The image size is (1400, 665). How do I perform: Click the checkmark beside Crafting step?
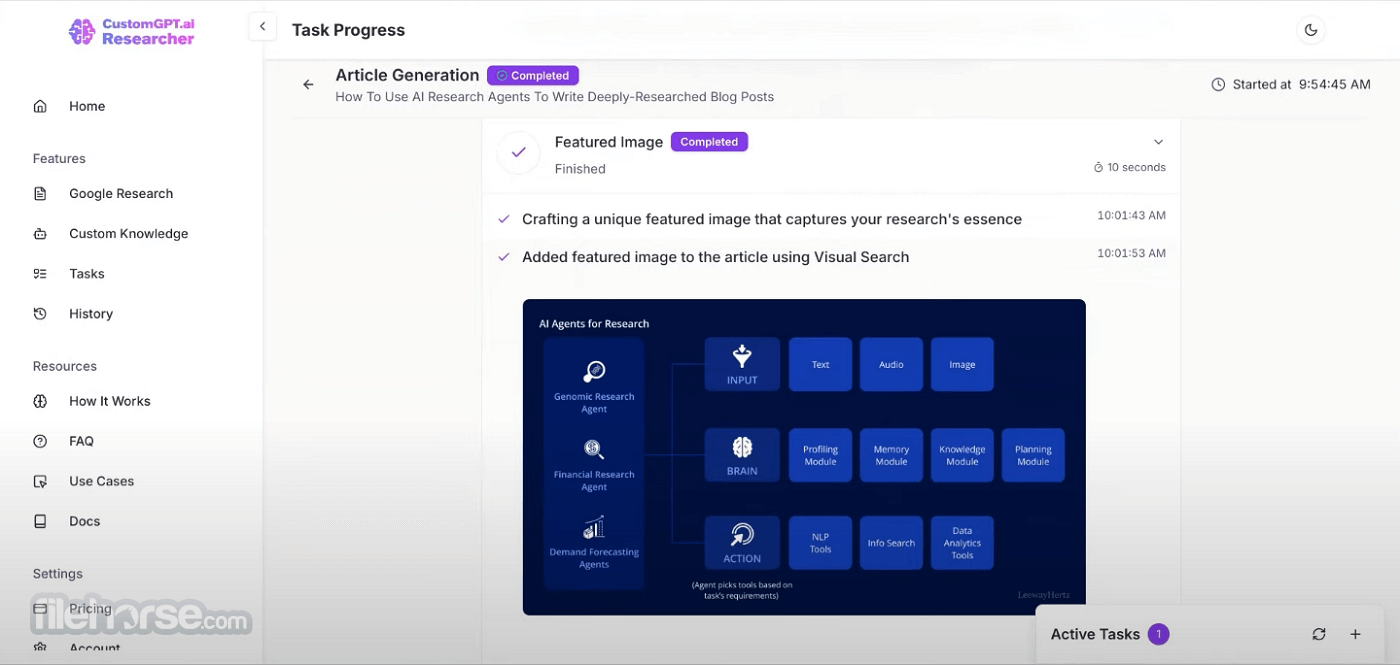coord(505,219)
